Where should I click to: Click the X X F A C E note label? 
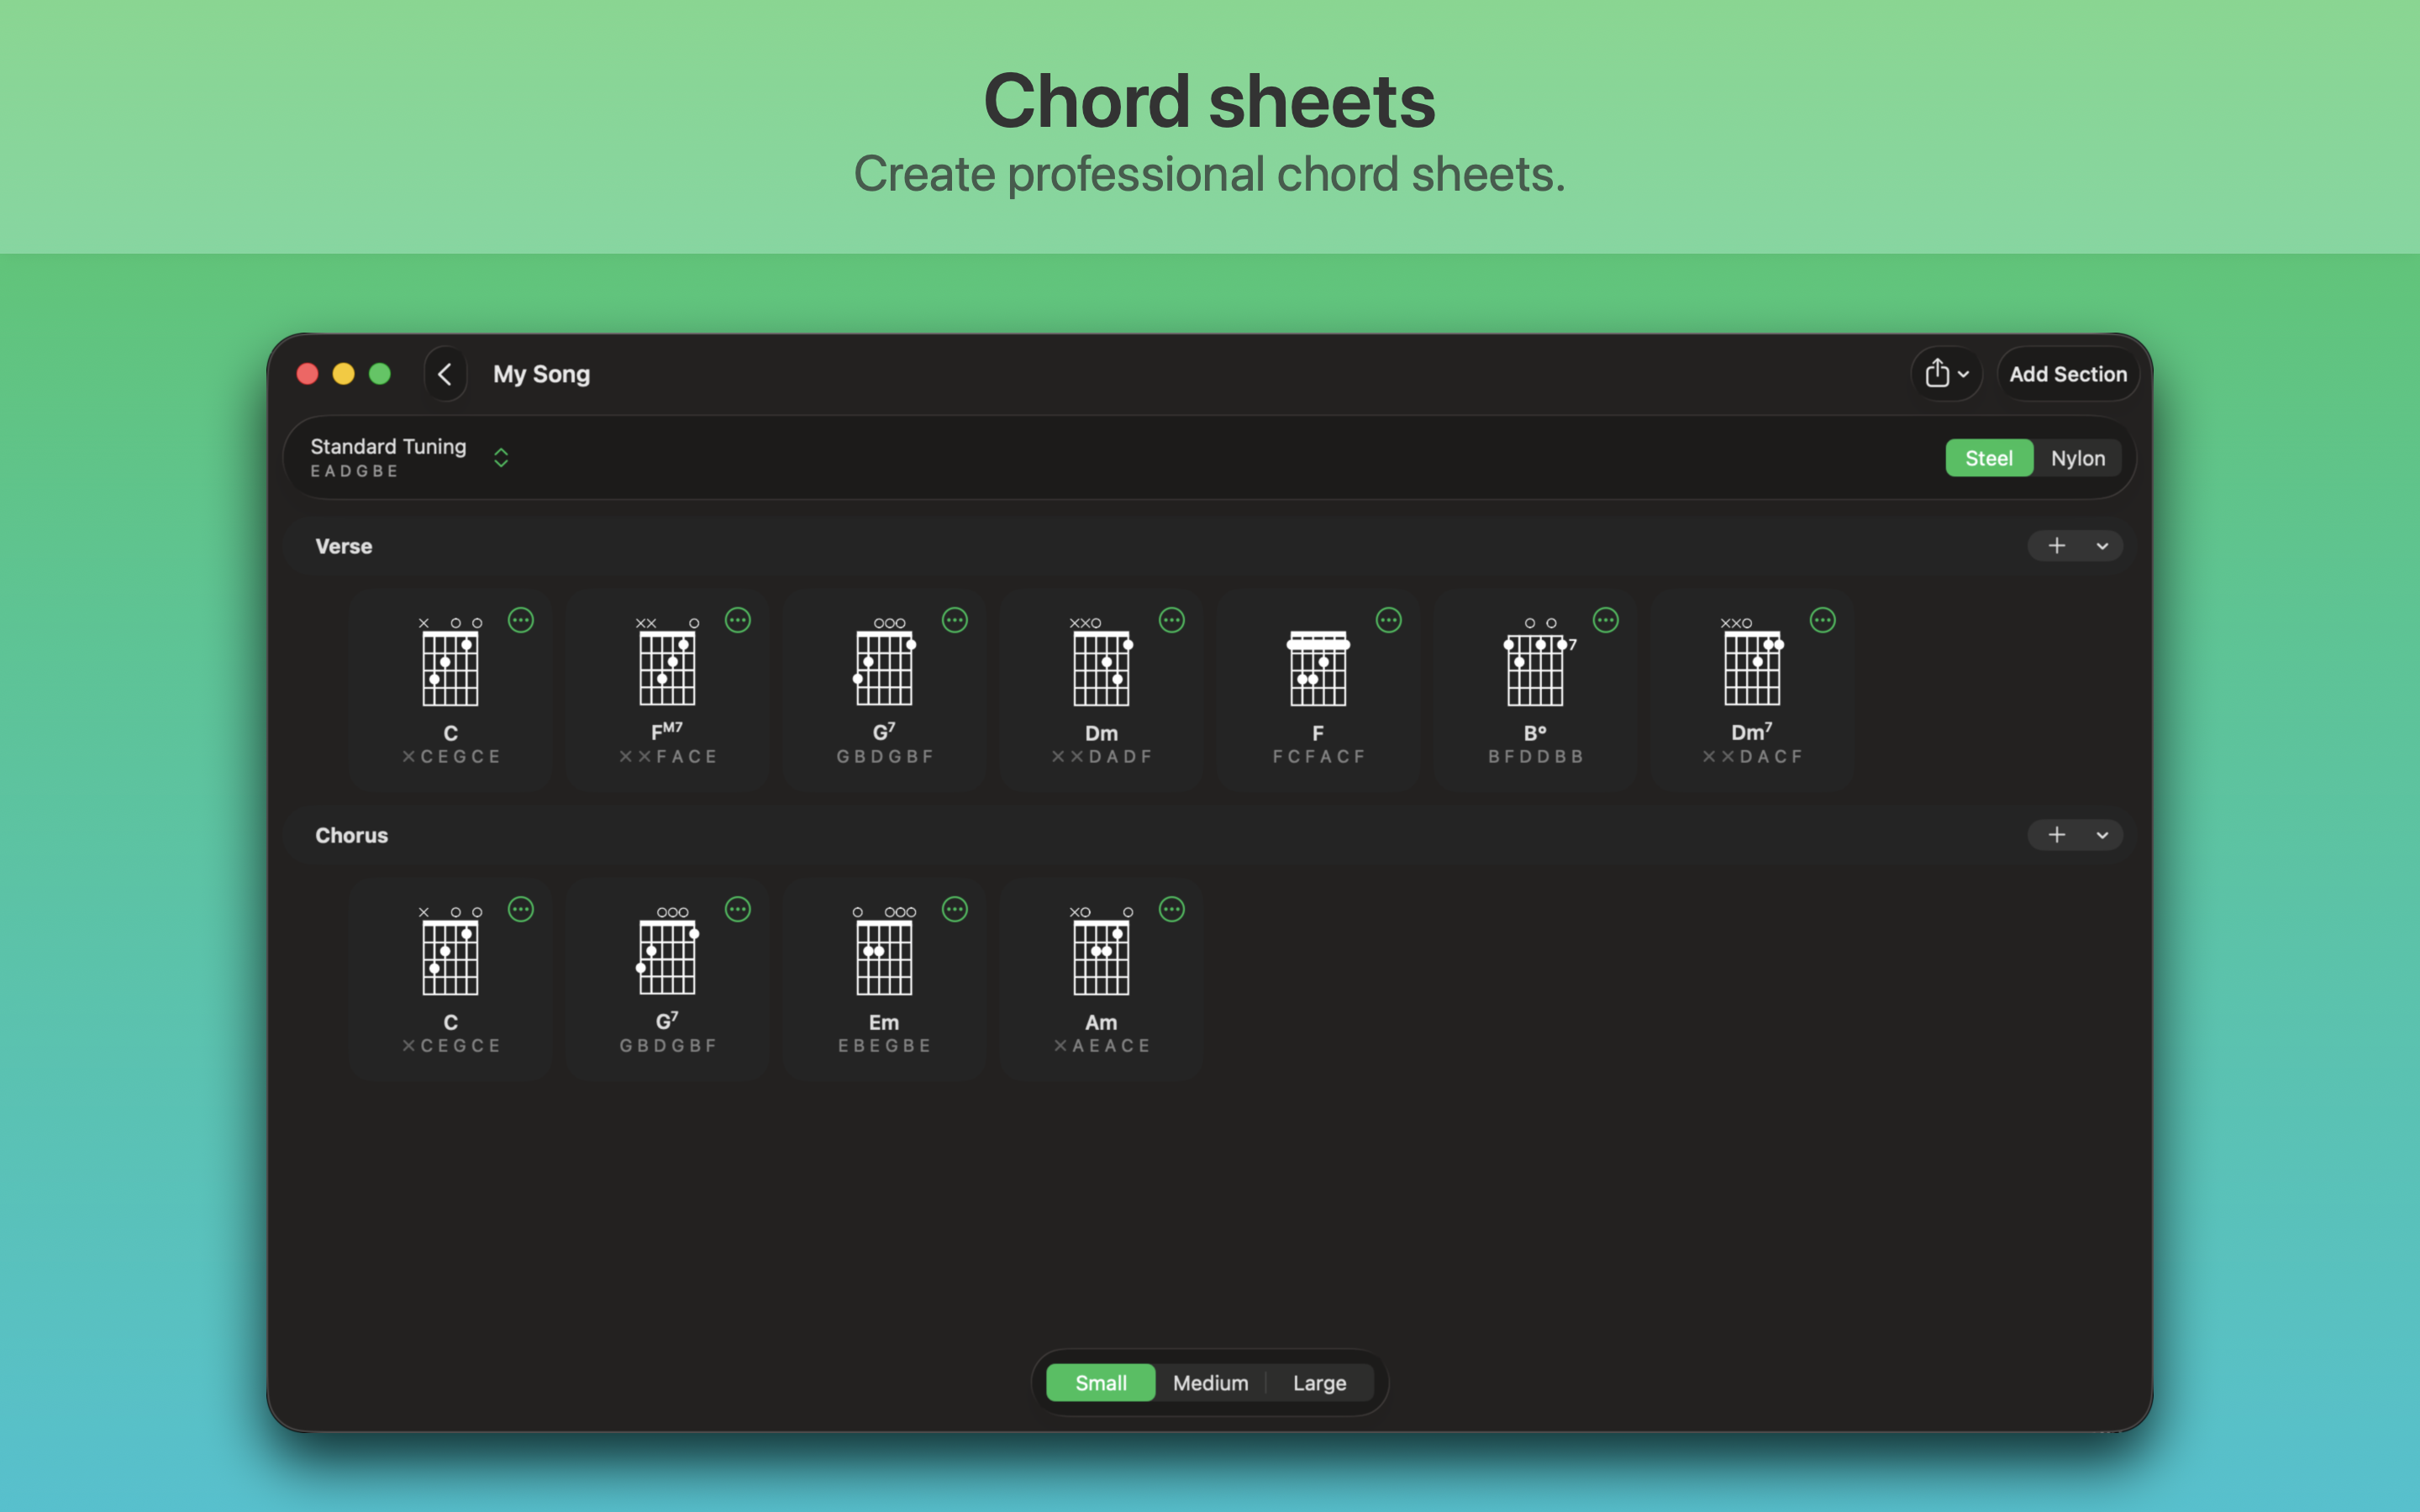[x=667, y=757]
